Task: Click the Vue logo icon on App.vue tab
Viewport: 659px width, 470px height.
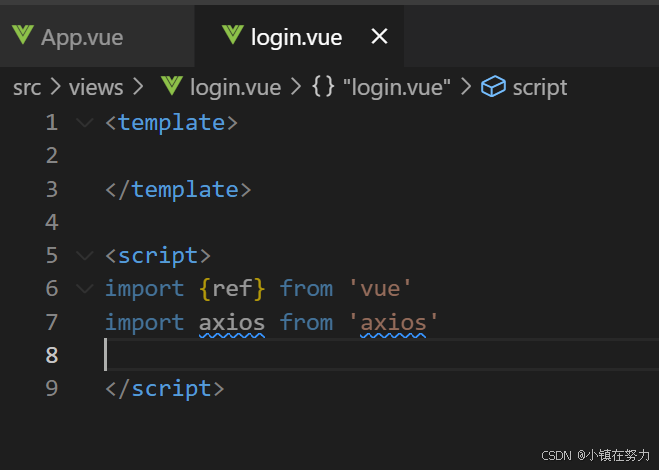Action: (x=23, y=35)
